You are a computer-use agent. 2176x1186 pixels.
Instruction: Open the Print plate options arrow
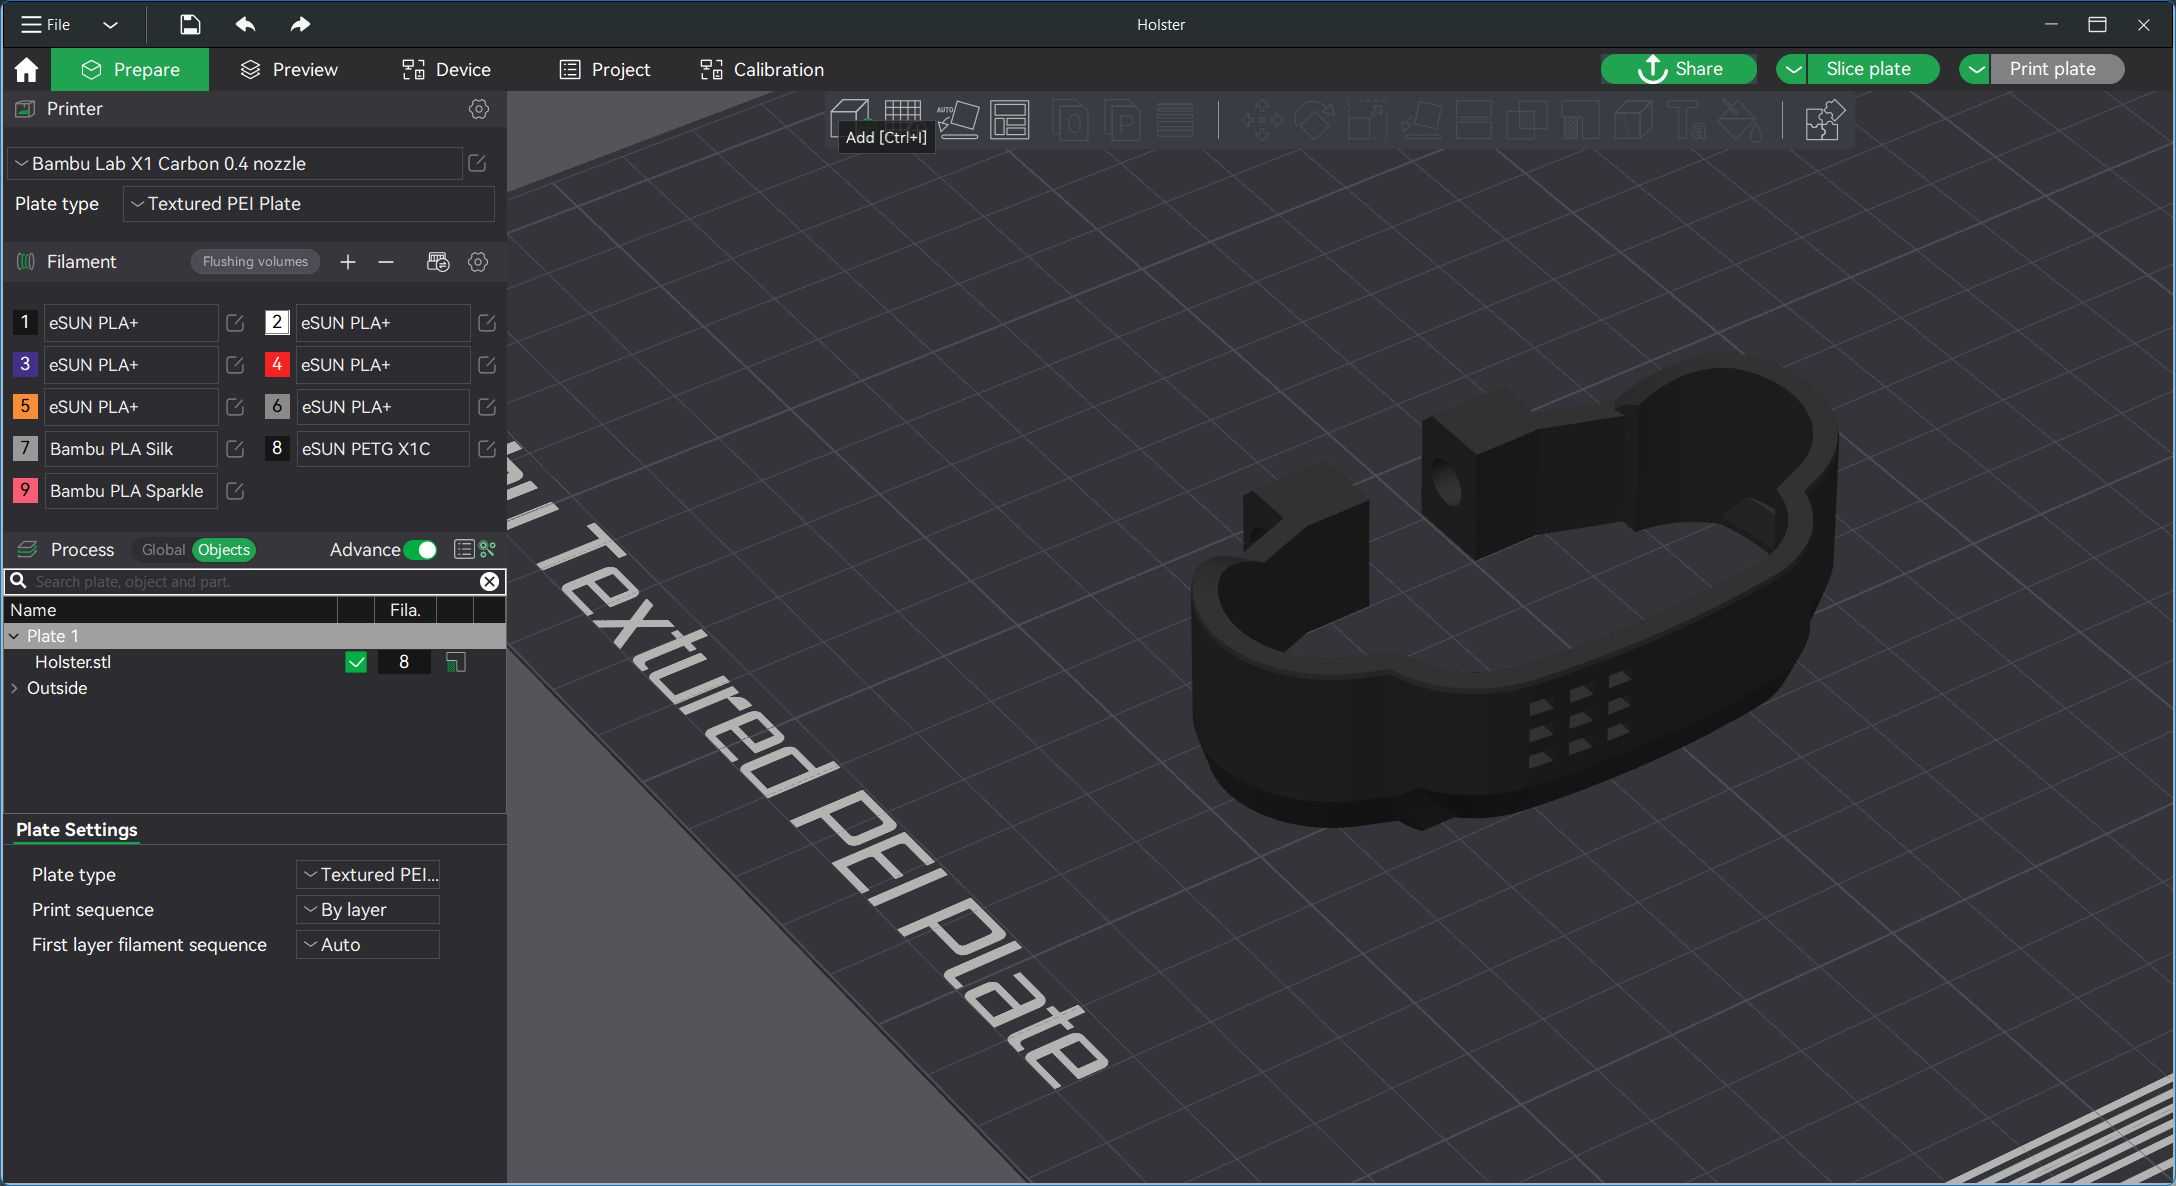coord(1975,69)
